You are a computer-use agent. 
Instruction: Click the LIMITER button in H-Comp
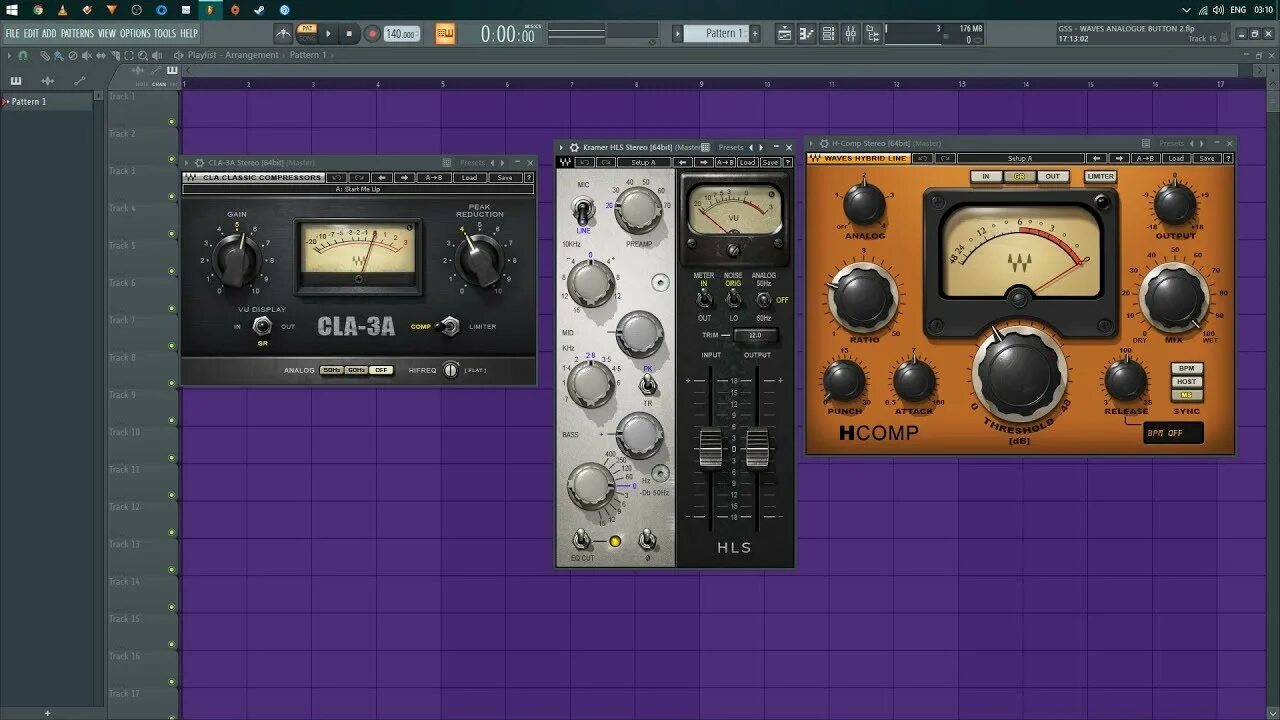[1100, 176]
